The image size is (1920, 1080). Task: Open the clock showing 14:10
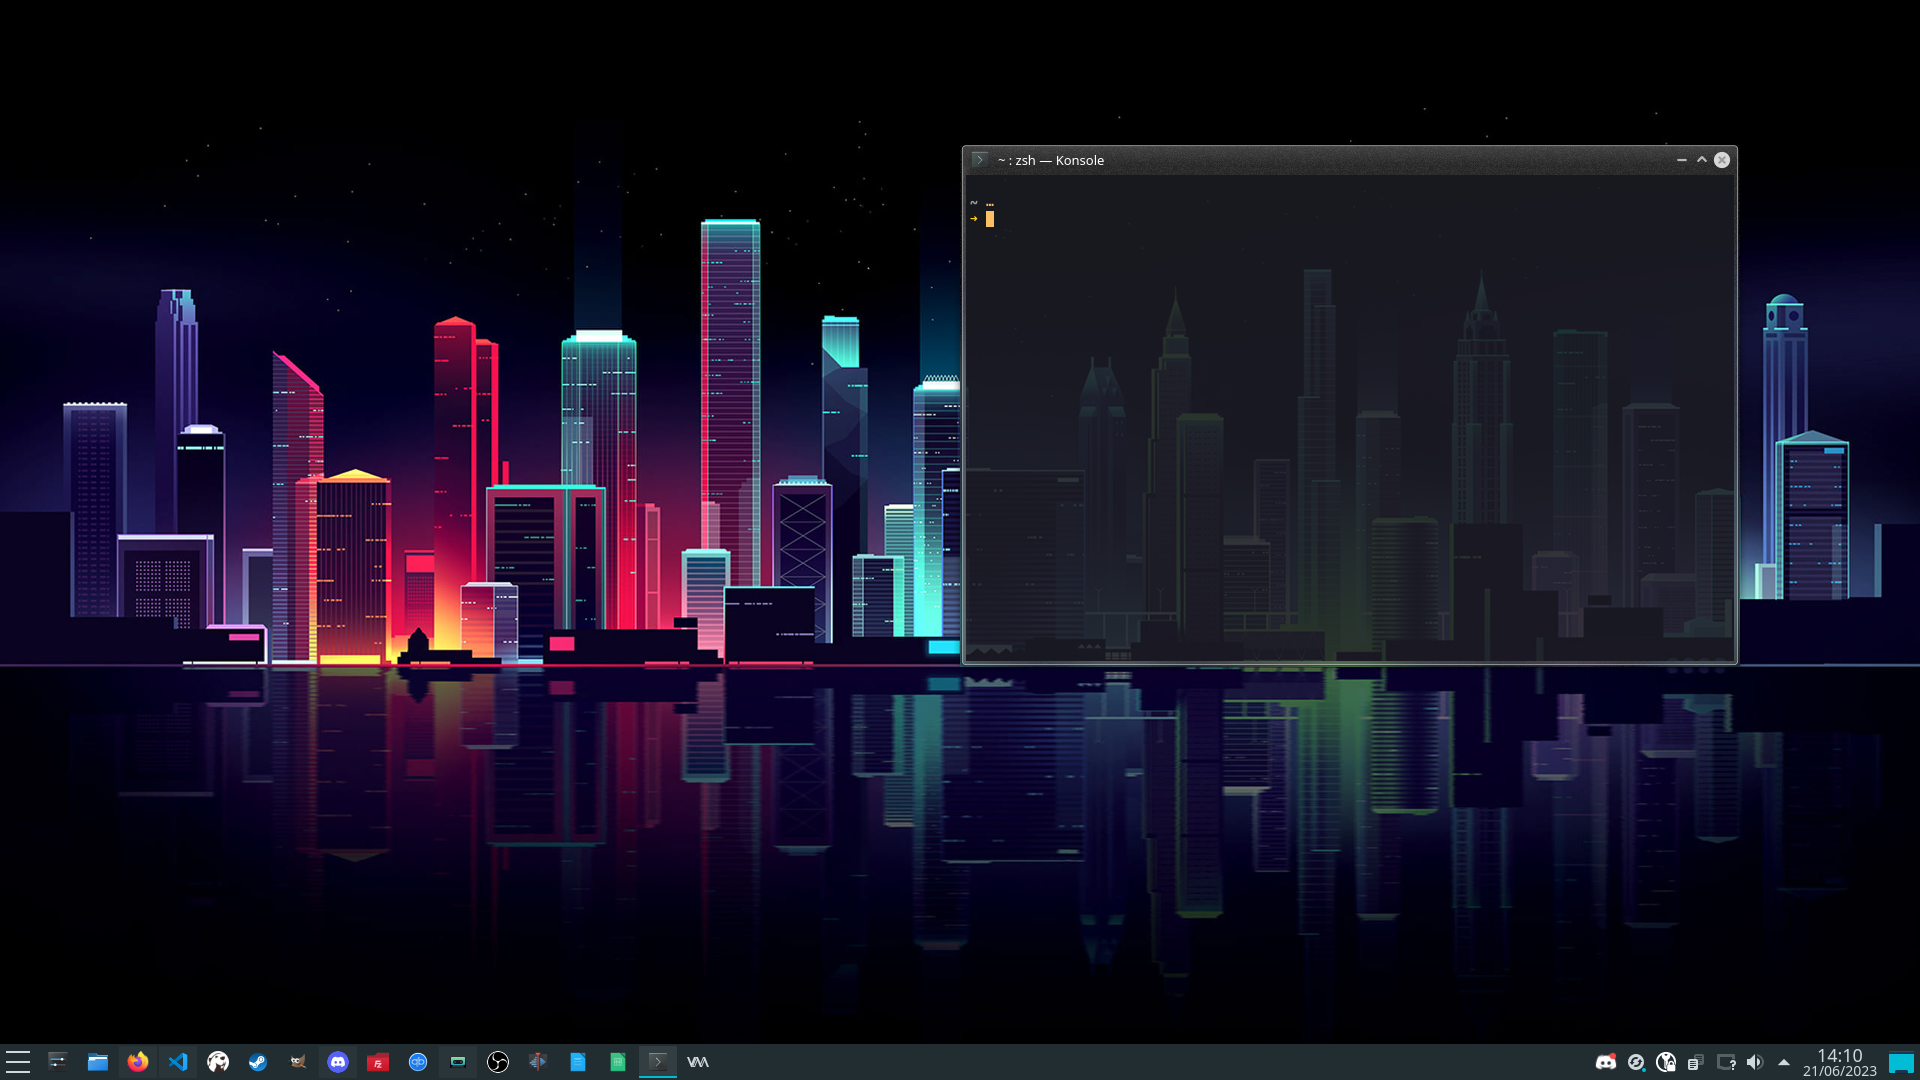pyautogui.click(x=1840, y=1062)
